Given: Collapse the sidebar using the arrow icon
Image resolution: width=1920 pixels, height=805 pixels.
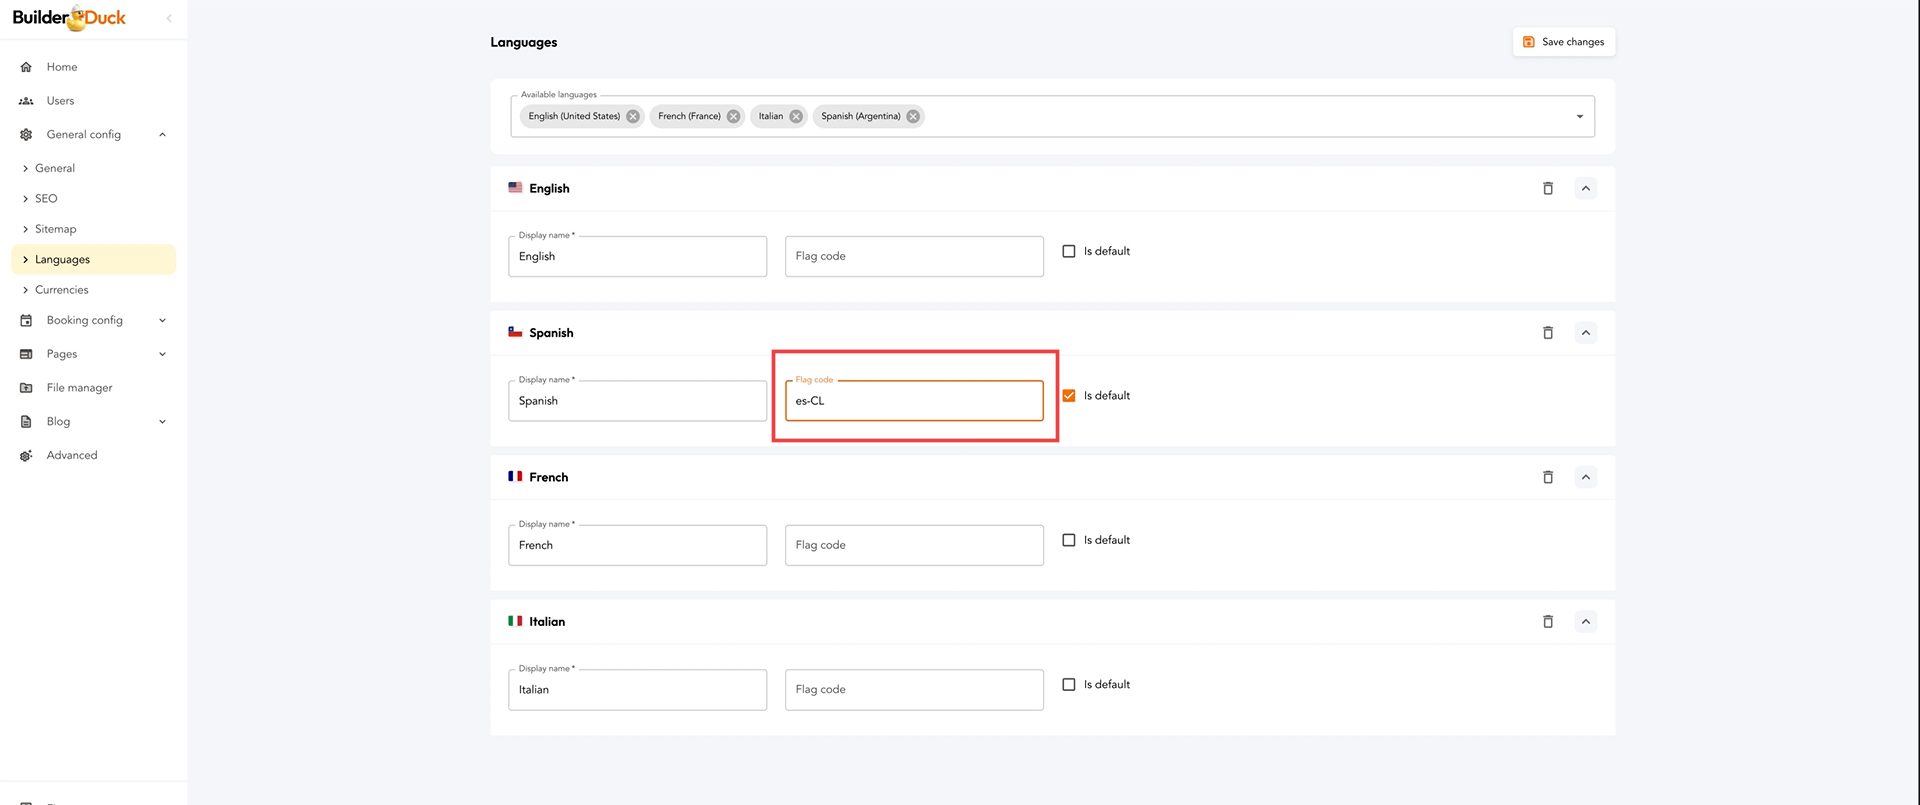Looking at the screenshot, I should tap(169, 18).
